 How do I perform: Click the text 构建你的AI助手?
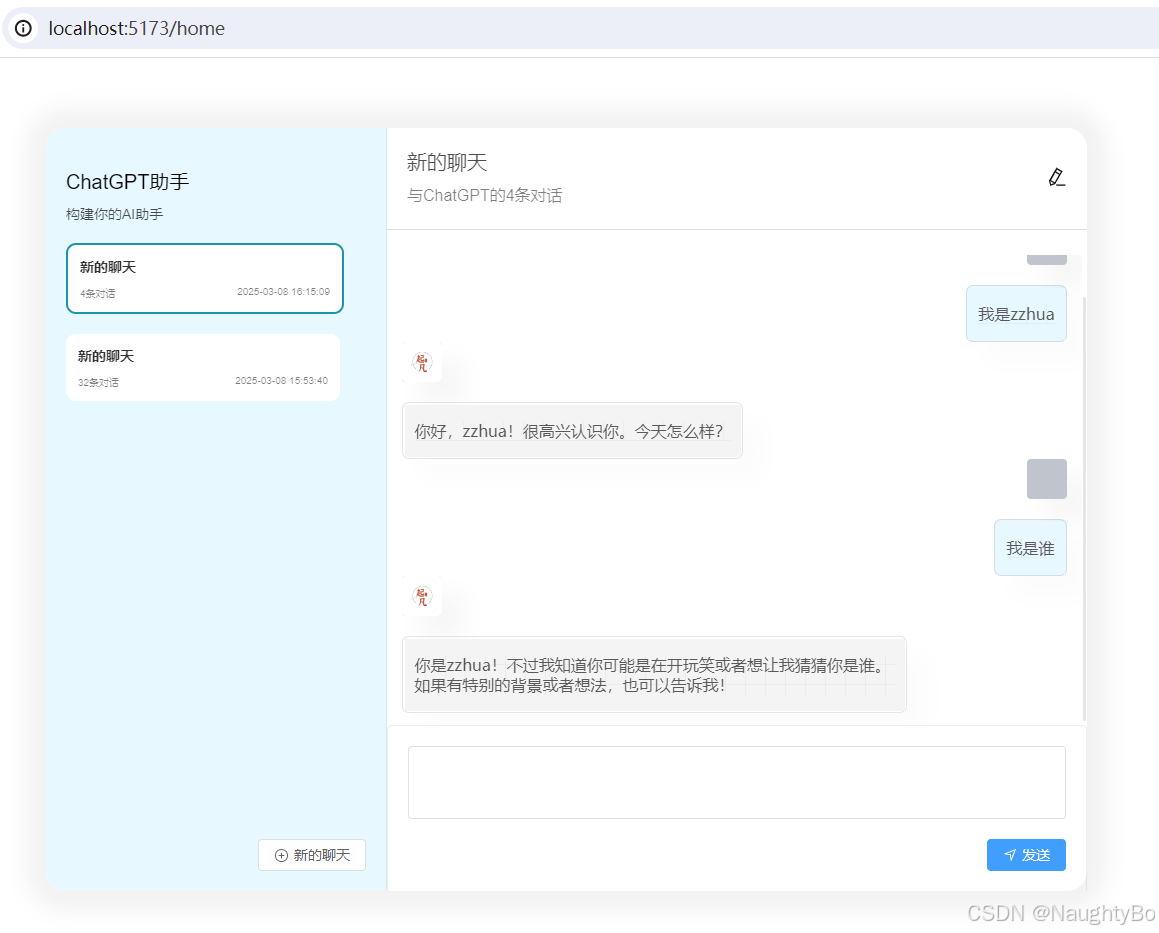coord(115,214)
